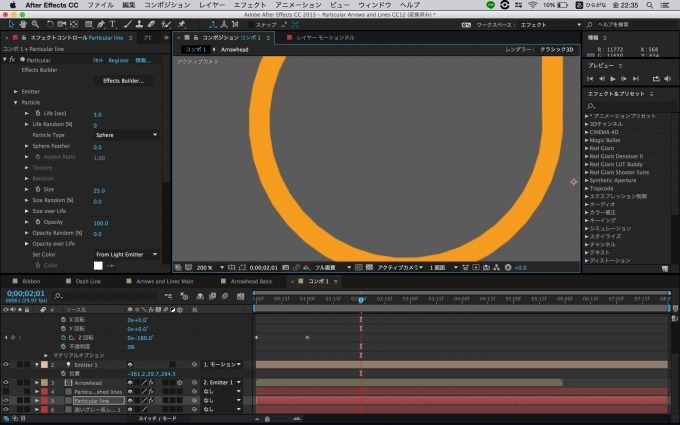Screen dimensions: 680x425
Task: Toggle the Opacity stopwatch icon
Action: pos(36,222)
